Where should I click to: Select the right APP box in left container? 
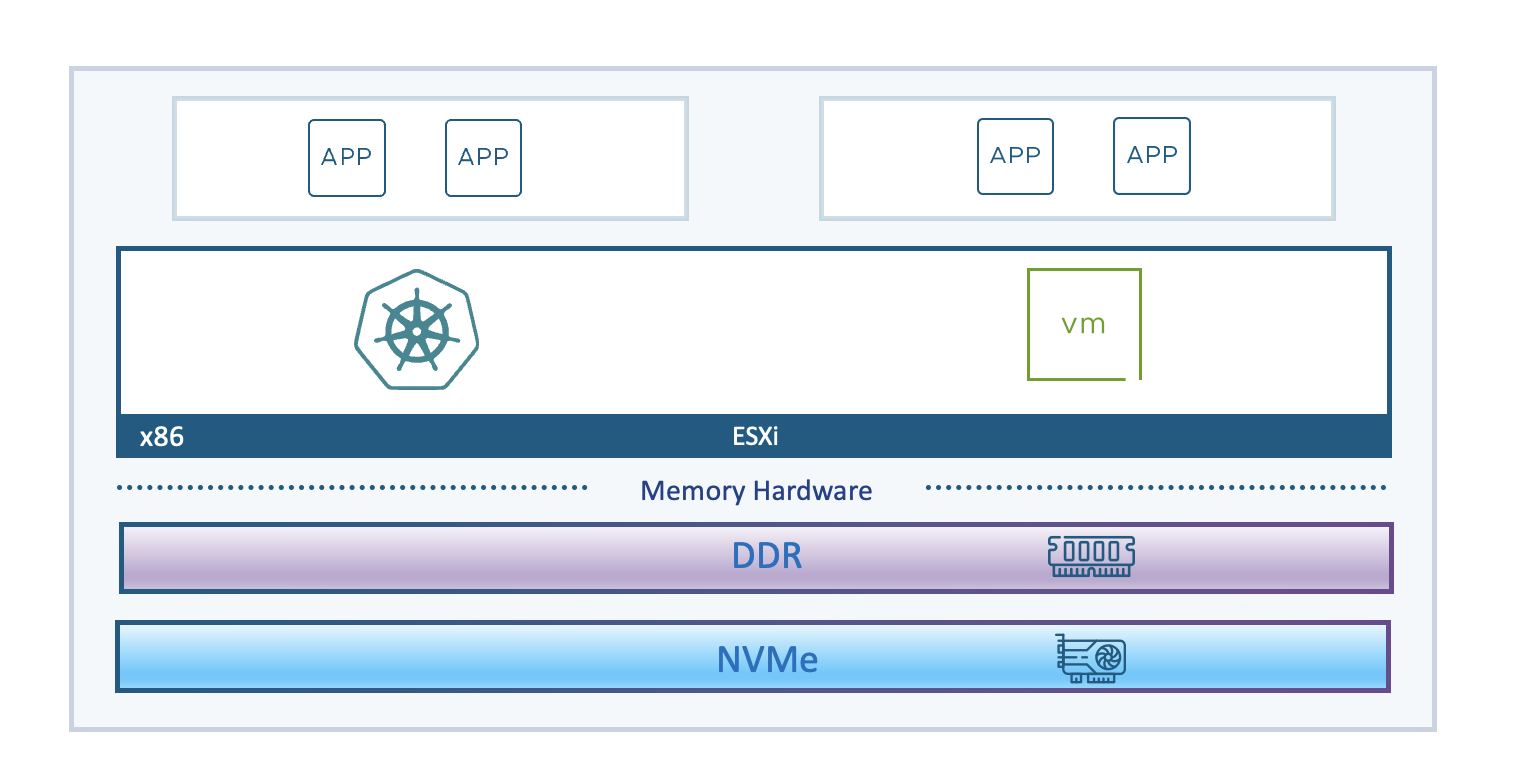(x=483, y=158)
